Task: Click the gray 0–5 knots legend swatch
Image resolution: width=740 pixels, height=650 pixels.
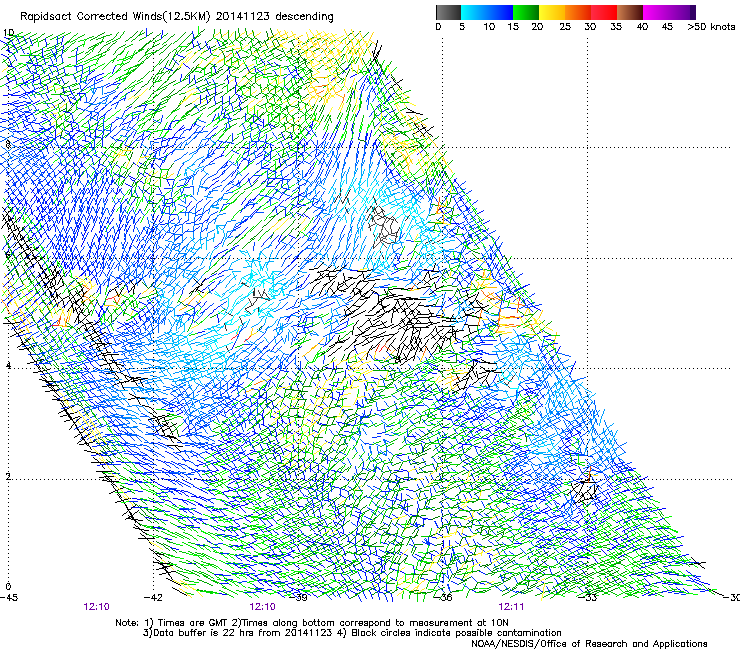Action: [x=448, y=12]
